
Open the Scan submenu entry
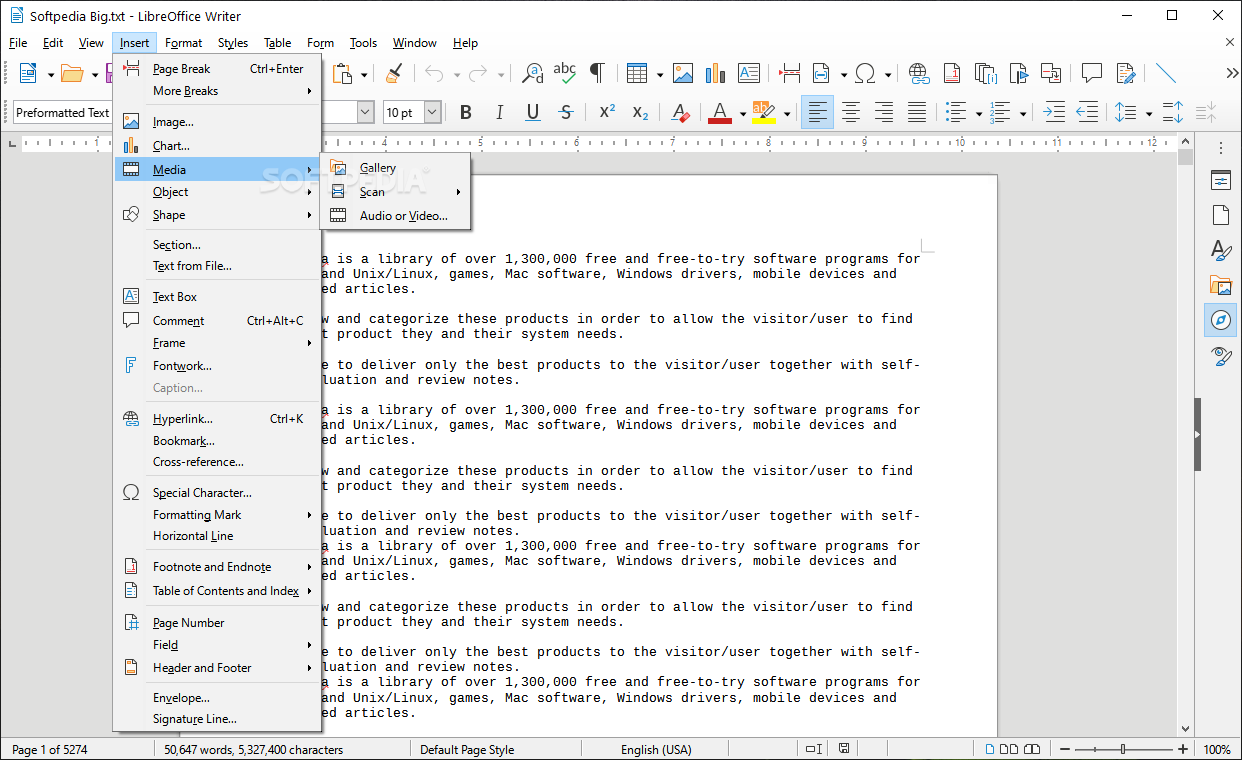pyautogui.click(x=394, y=192)
